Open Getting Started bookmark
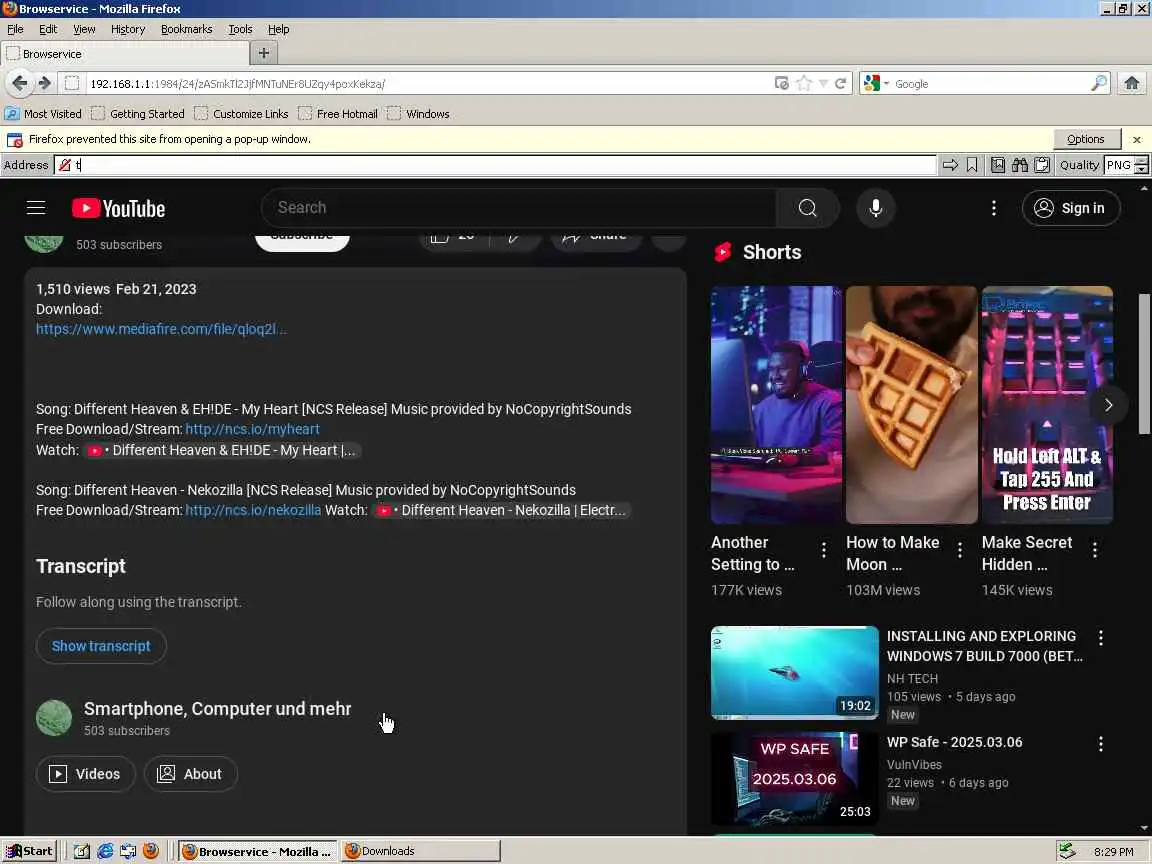Viewport: 1152px width, 864px height. coord(138,114)
